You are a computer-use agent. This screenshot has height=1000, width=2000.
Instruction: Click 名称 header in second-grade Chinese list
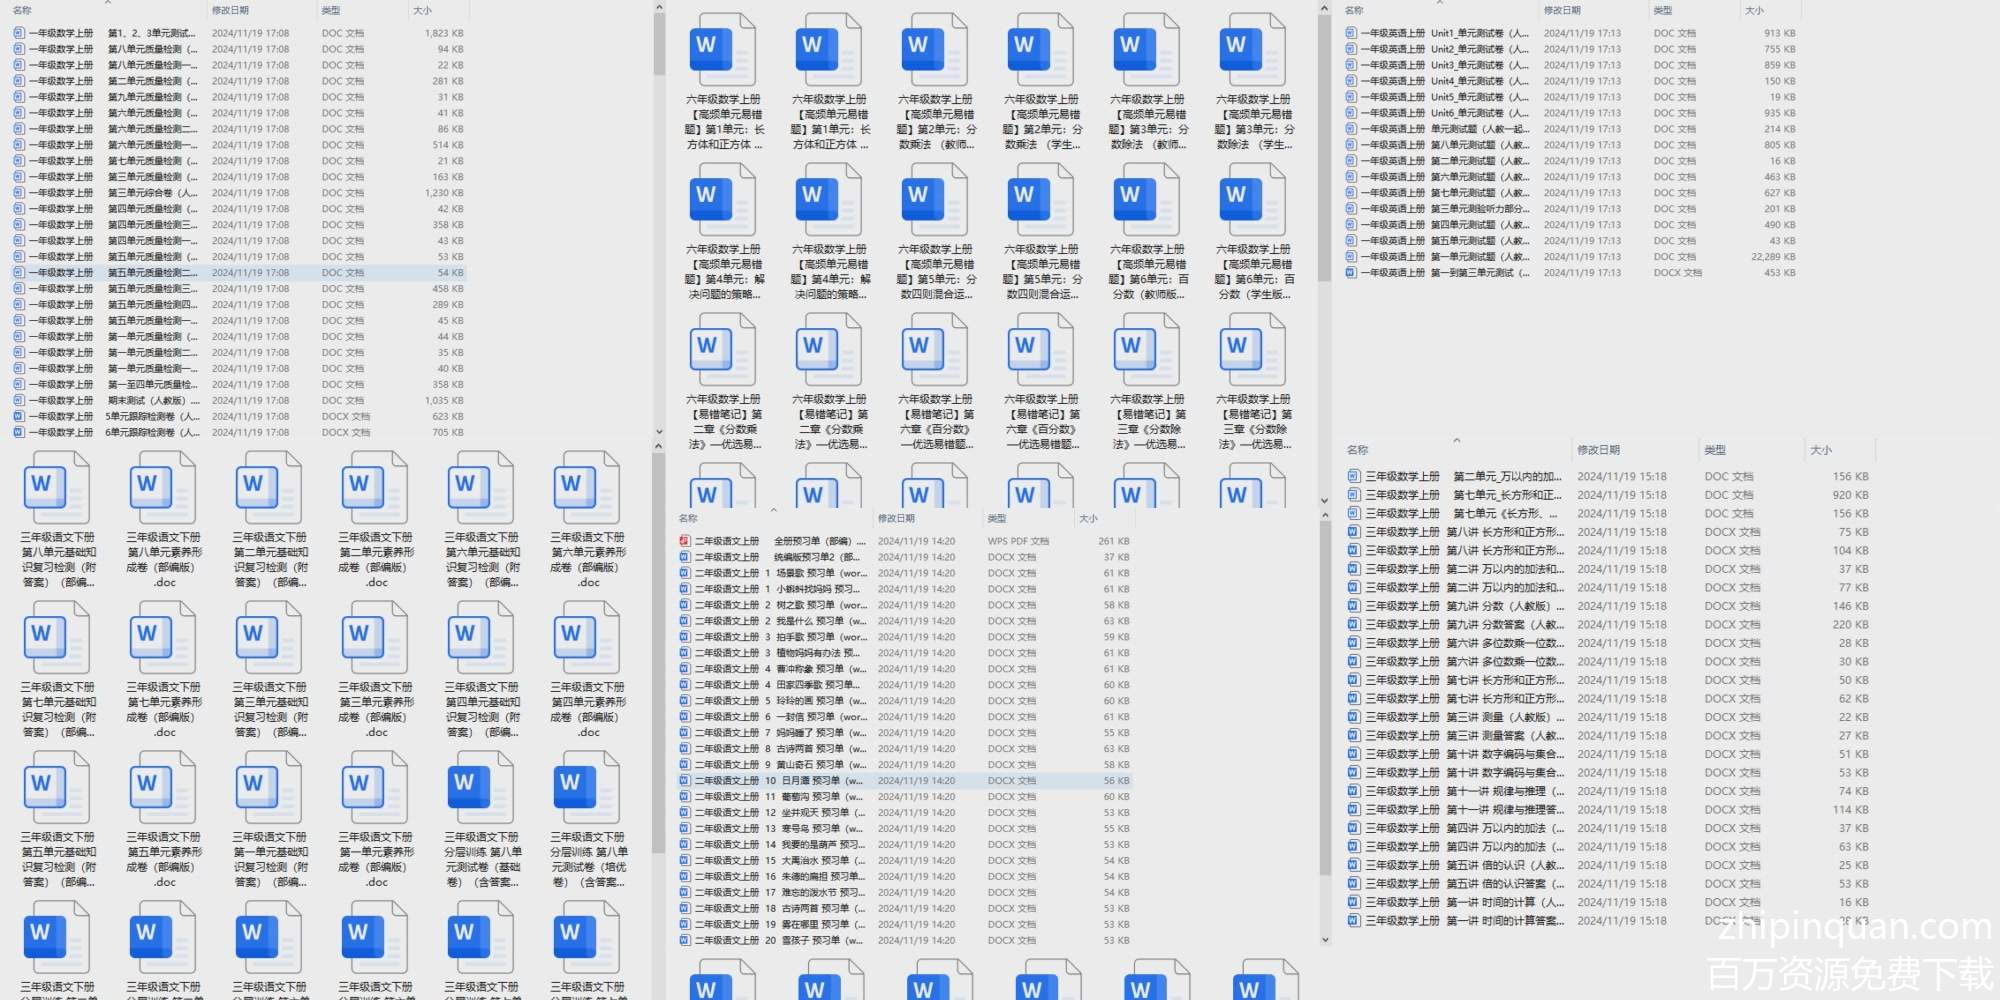point(688,518)
